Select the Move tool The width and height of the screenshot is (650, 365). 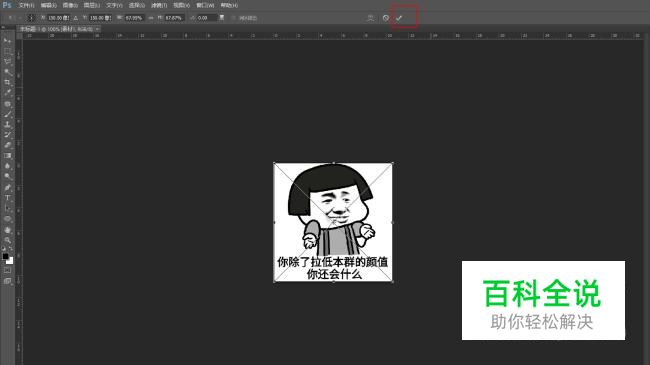pyautogui.click(x=7, y=41)
